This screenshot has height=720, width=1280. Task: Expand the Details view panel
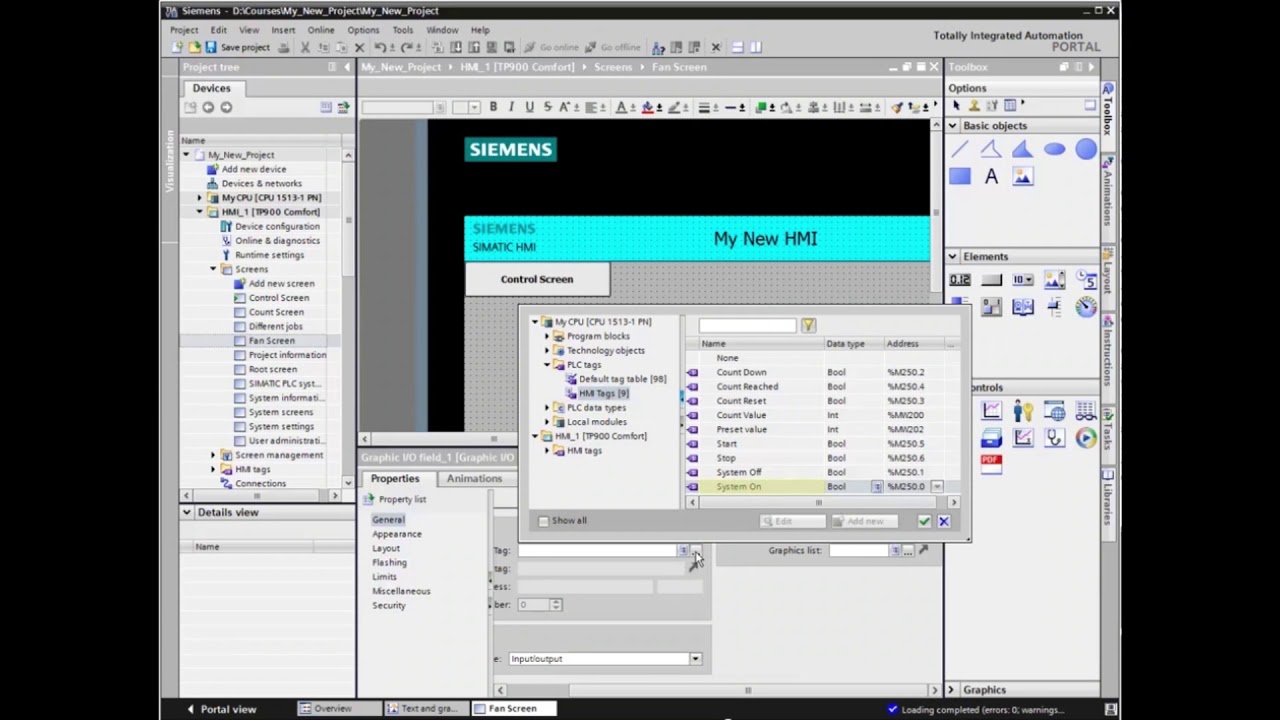point(187,512)
